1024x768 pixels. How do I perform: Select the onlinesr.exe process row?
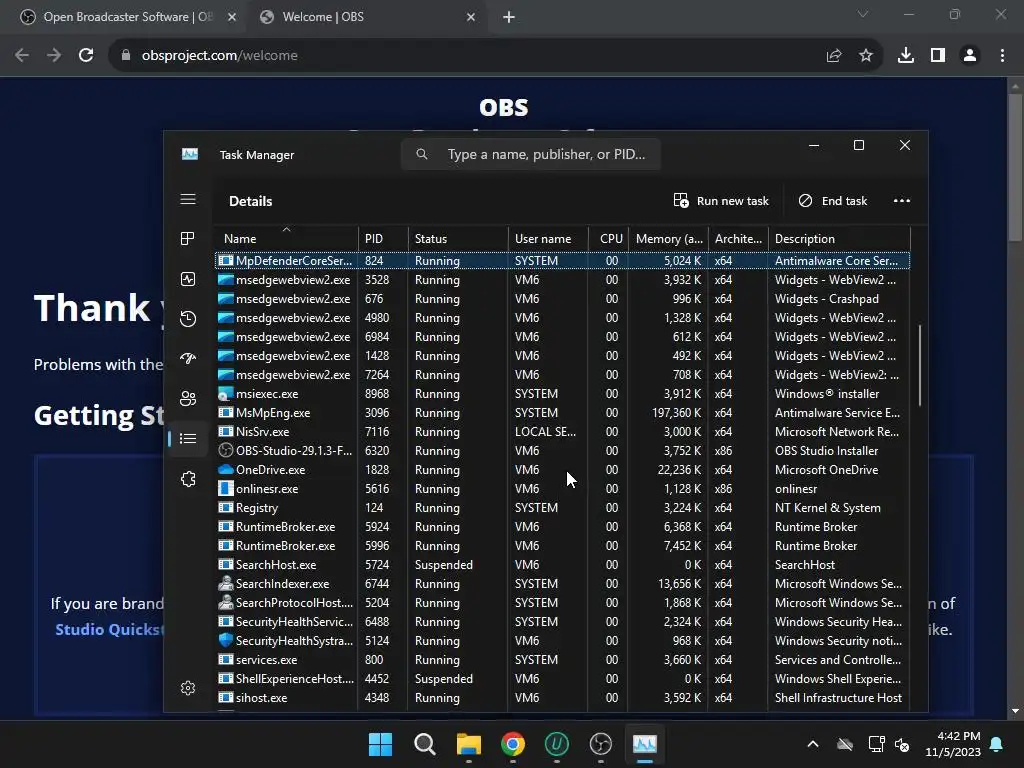click(x=562, y=488)
